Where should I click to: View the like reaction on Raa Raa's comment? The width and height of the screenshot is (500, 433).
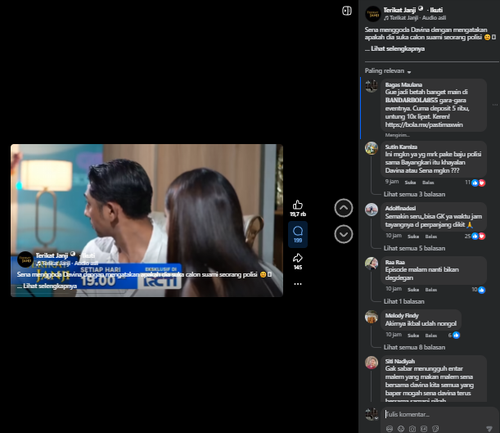click(478, 290)
